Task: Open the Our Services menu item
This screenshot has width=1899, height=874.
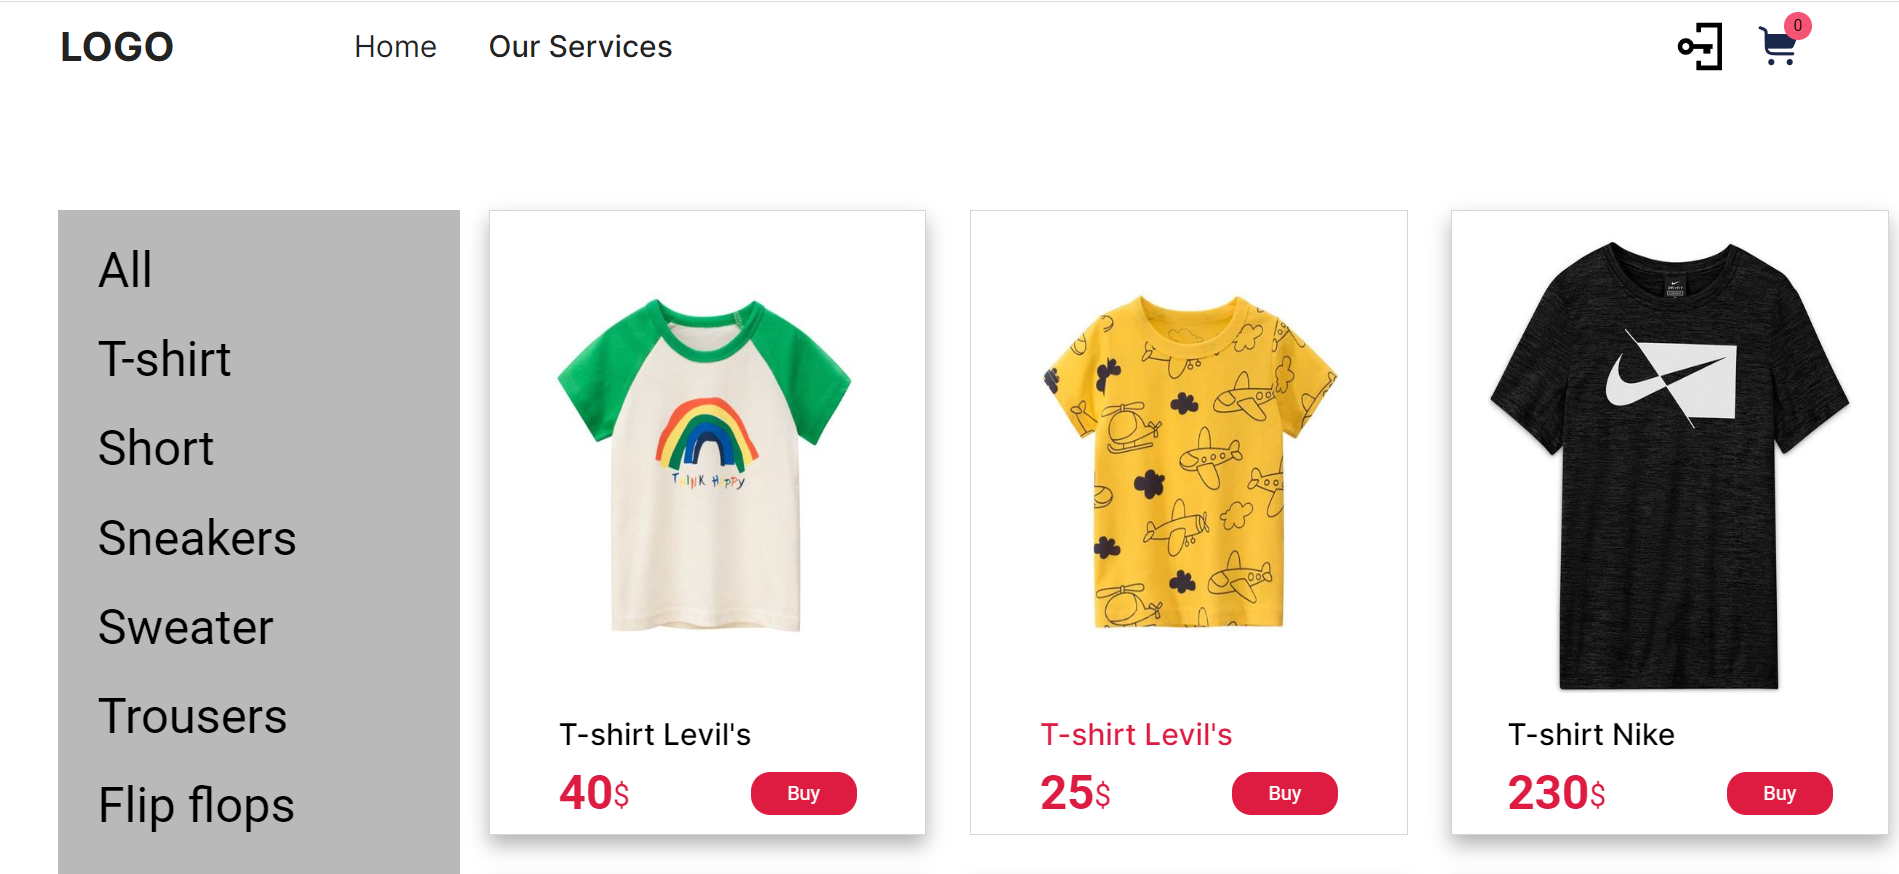Action: (580, 47)
